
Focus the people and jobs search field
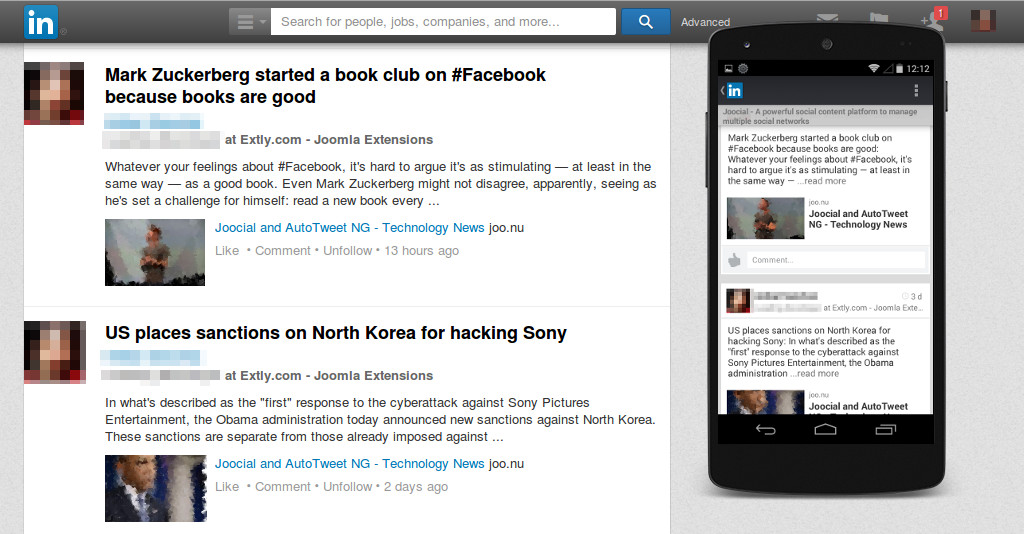443,22
